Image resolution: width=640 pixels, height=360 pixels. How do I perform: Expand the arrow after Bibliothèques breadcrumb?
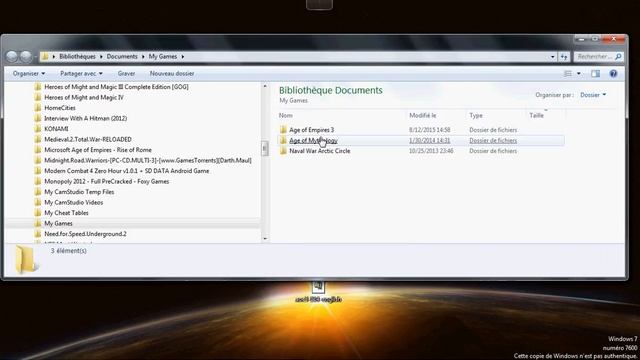click(101, 56)
